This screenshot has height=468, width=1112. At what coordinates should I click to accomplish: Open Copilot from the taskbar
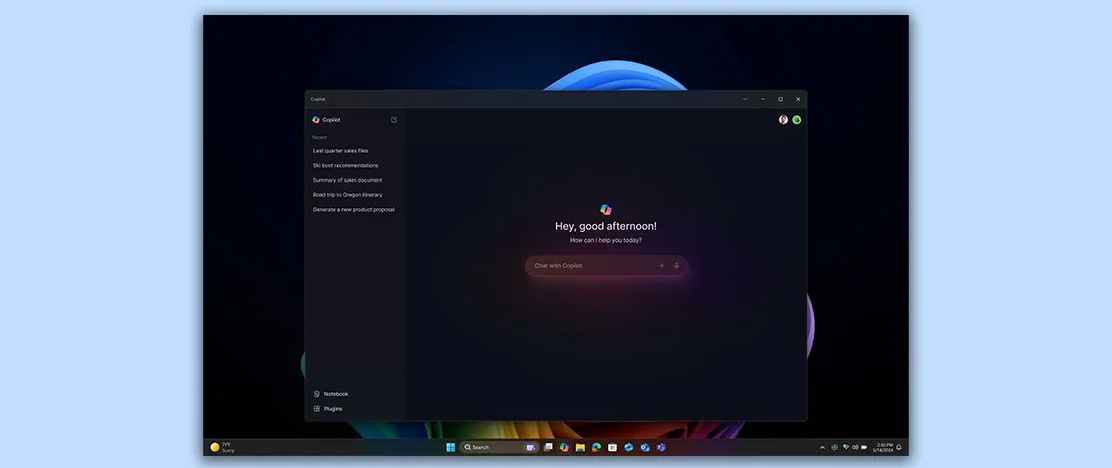point(565,447)
